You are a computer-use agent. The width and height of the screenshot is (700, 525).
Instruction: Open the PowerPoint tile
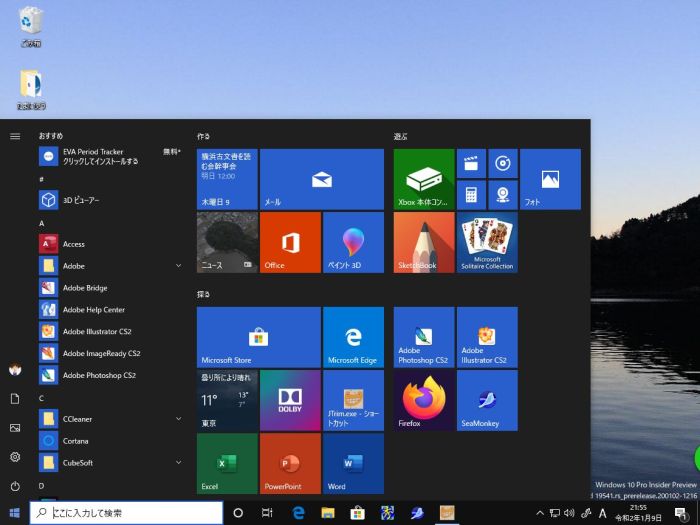point(290,463)
